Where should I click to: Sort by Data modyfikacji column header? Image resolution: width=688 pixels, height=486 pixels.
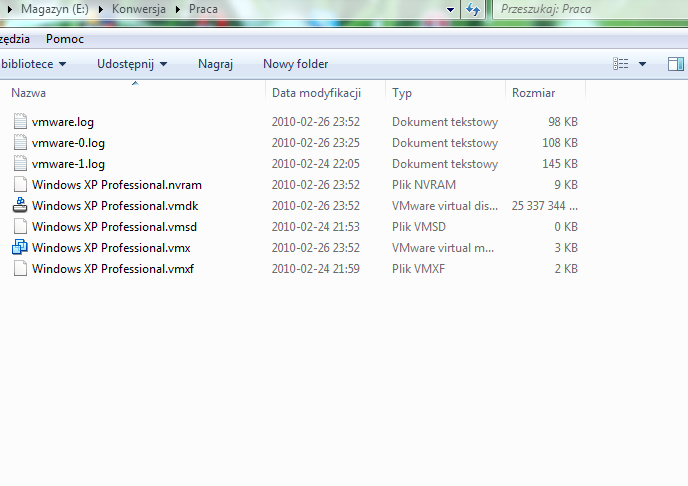pos(316,93)
